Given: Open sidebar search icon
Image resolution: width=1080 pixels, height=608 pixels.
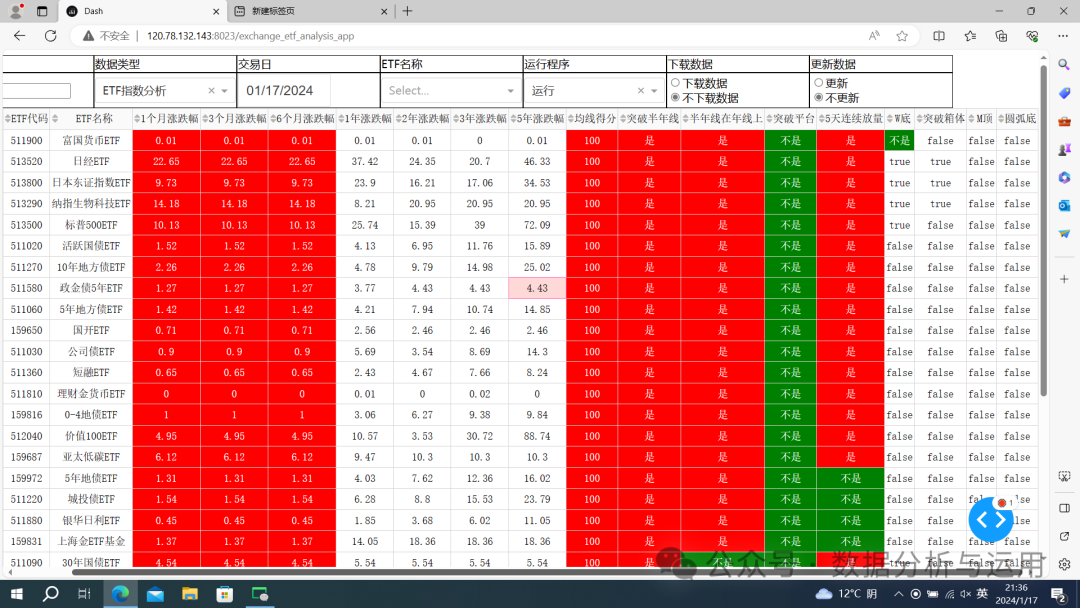Looking at the screenshot, I should pyautogui.click(x=1064, y=65).
